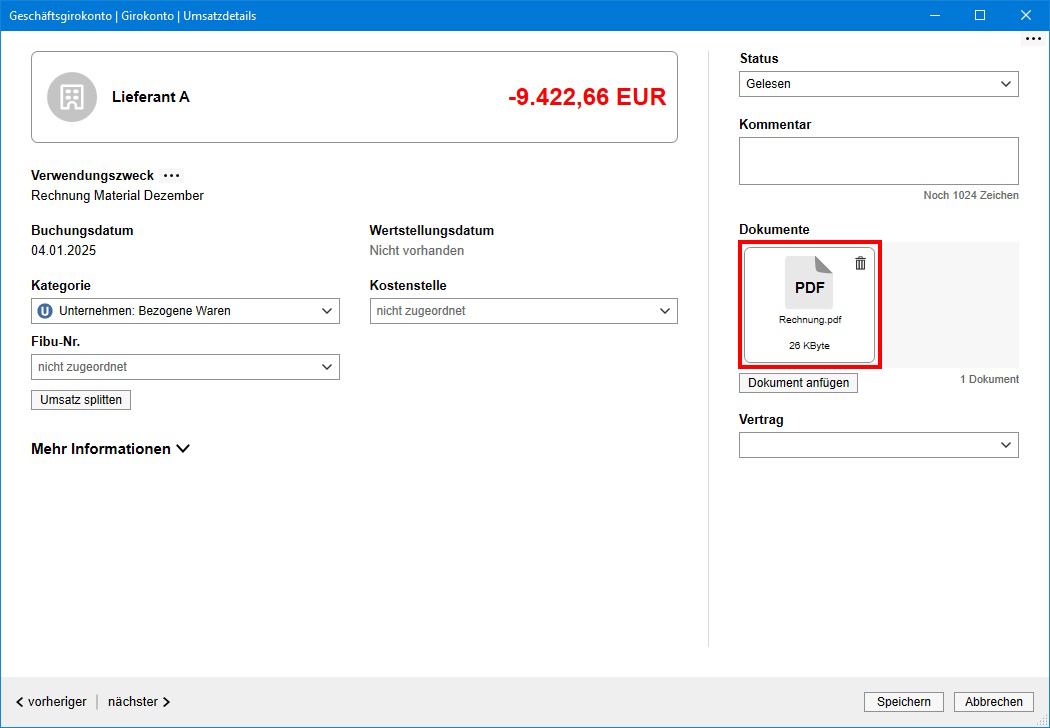Open the Kategorie dropdown

coord(185,311)
